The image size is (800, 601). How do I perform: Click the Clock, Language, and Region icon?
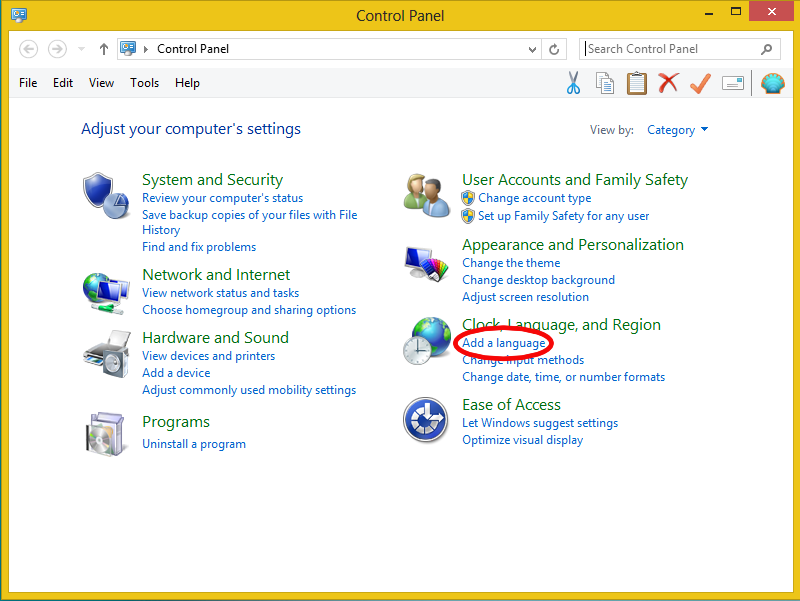426,339
